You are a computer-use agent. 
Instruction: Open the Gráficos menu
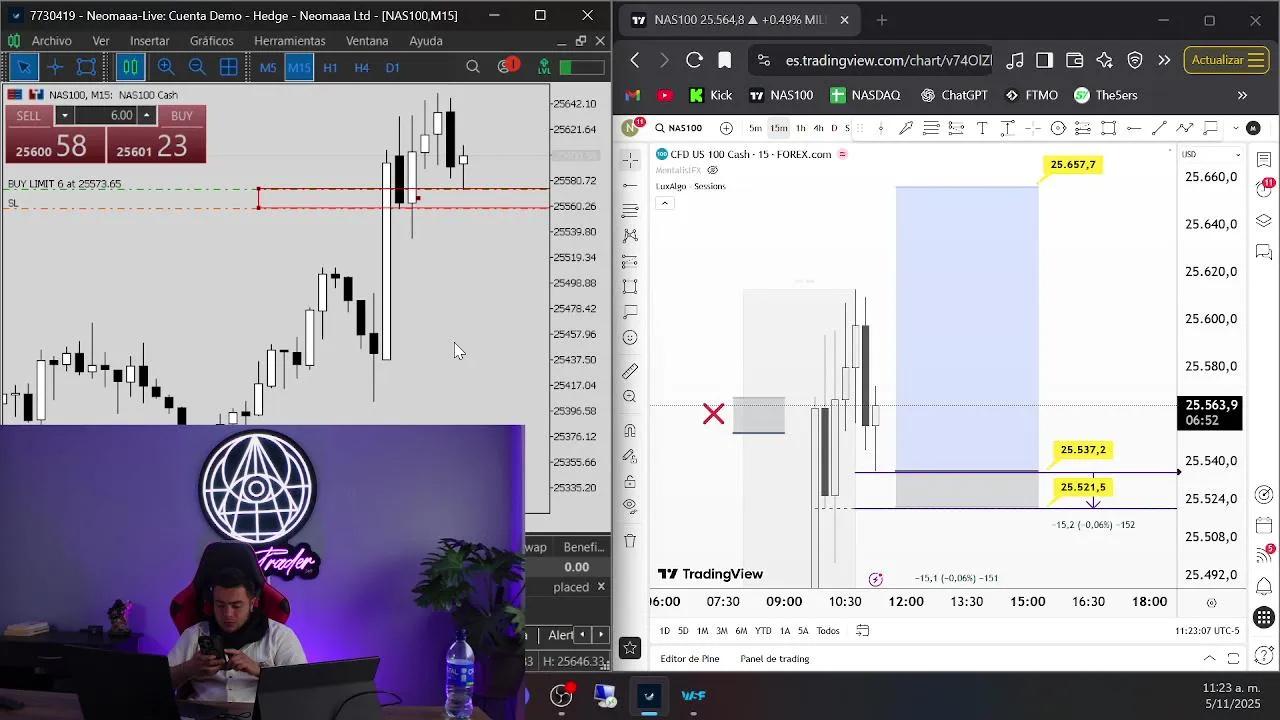click(211, 41)
